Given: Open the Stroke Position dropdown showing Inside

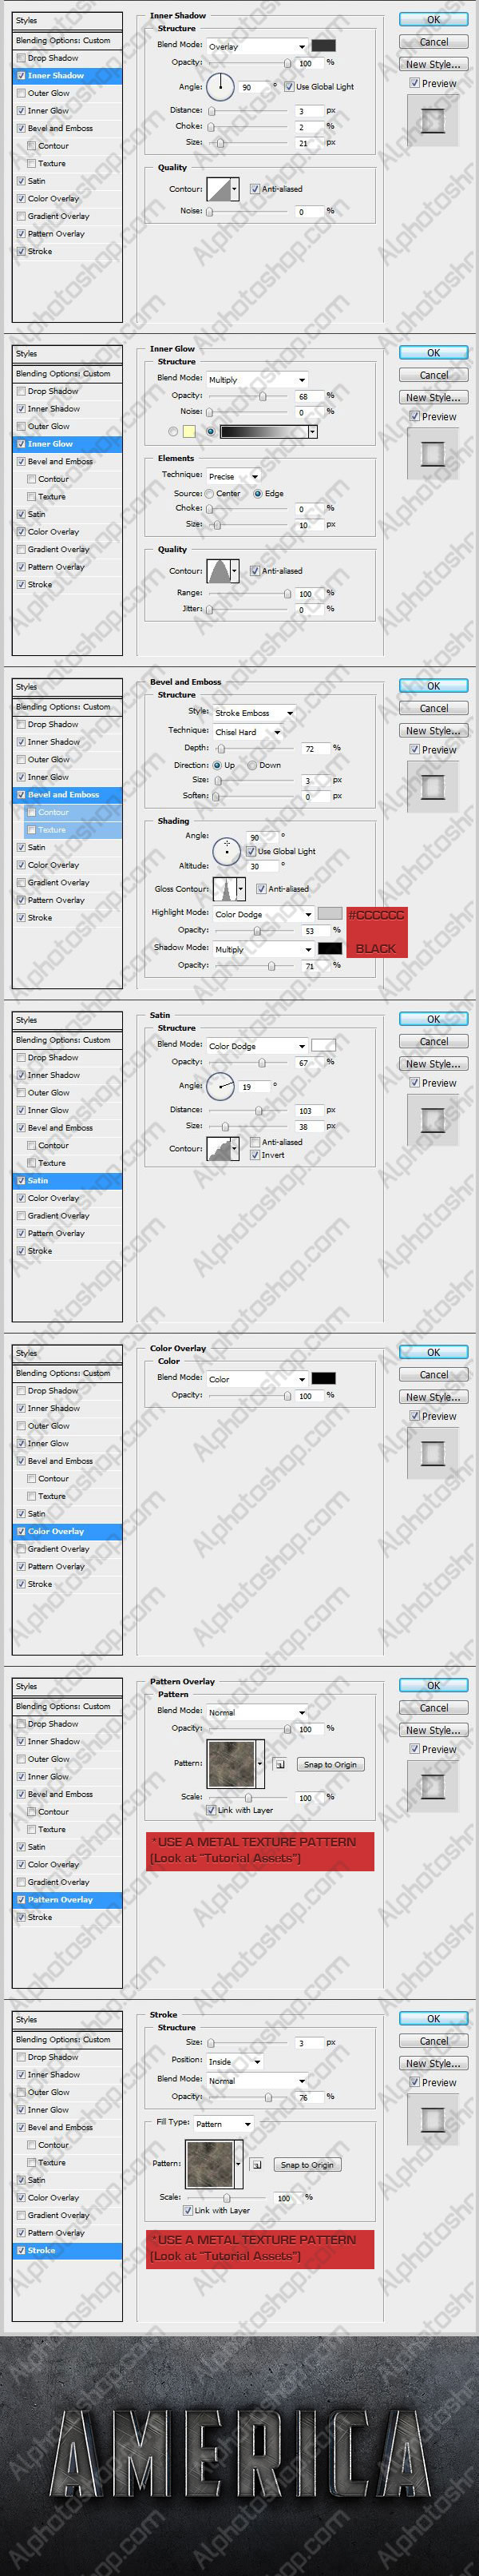Looking at the screenshot, I should tap(234, 2061).
